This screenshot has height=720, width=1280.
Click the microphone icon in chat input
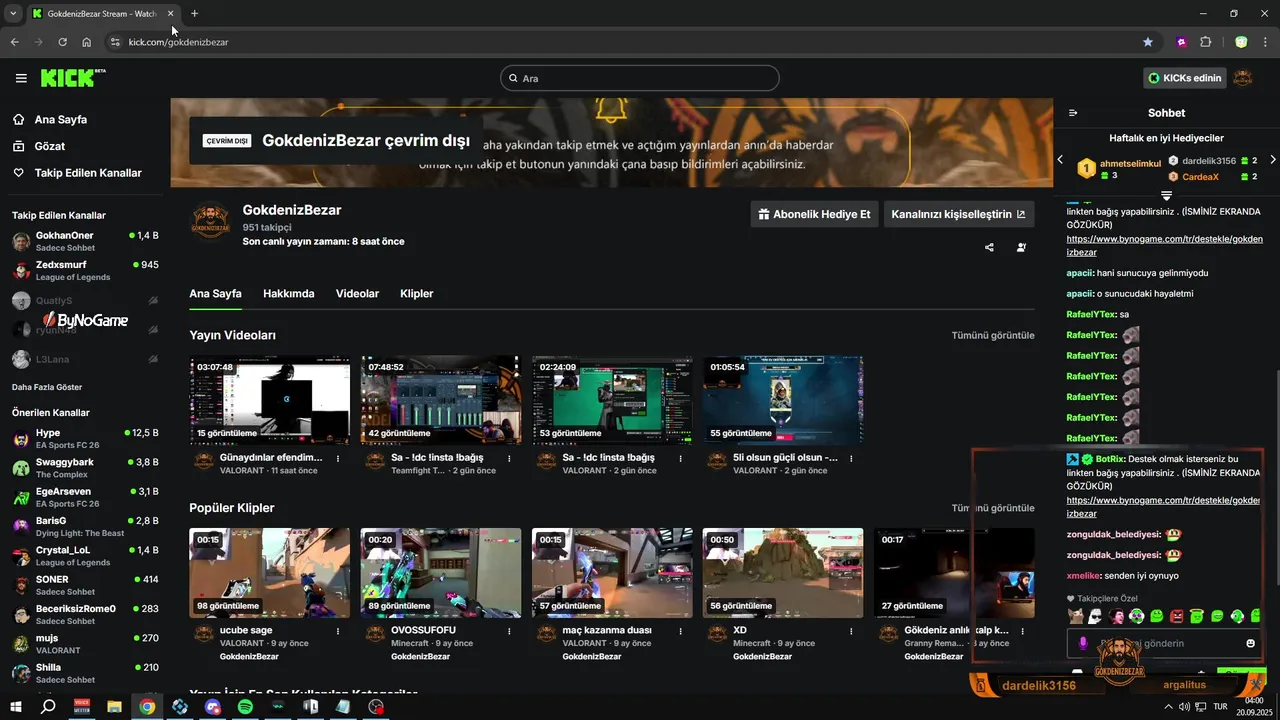click(1082, 643)
